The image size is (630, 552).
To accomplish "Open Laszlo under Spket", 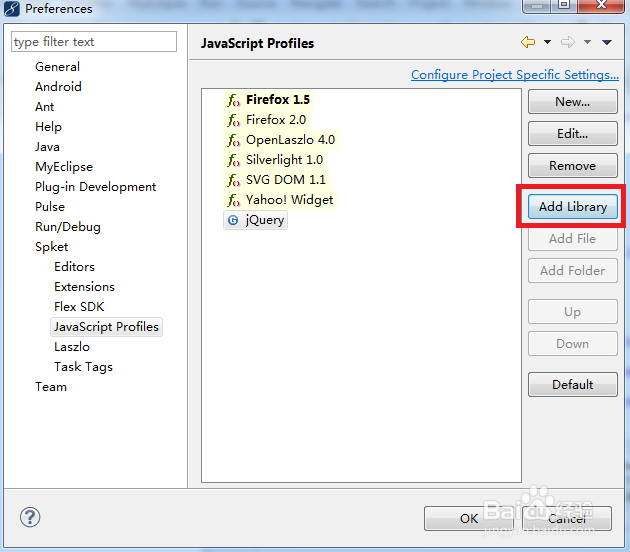I will (72, 347).
